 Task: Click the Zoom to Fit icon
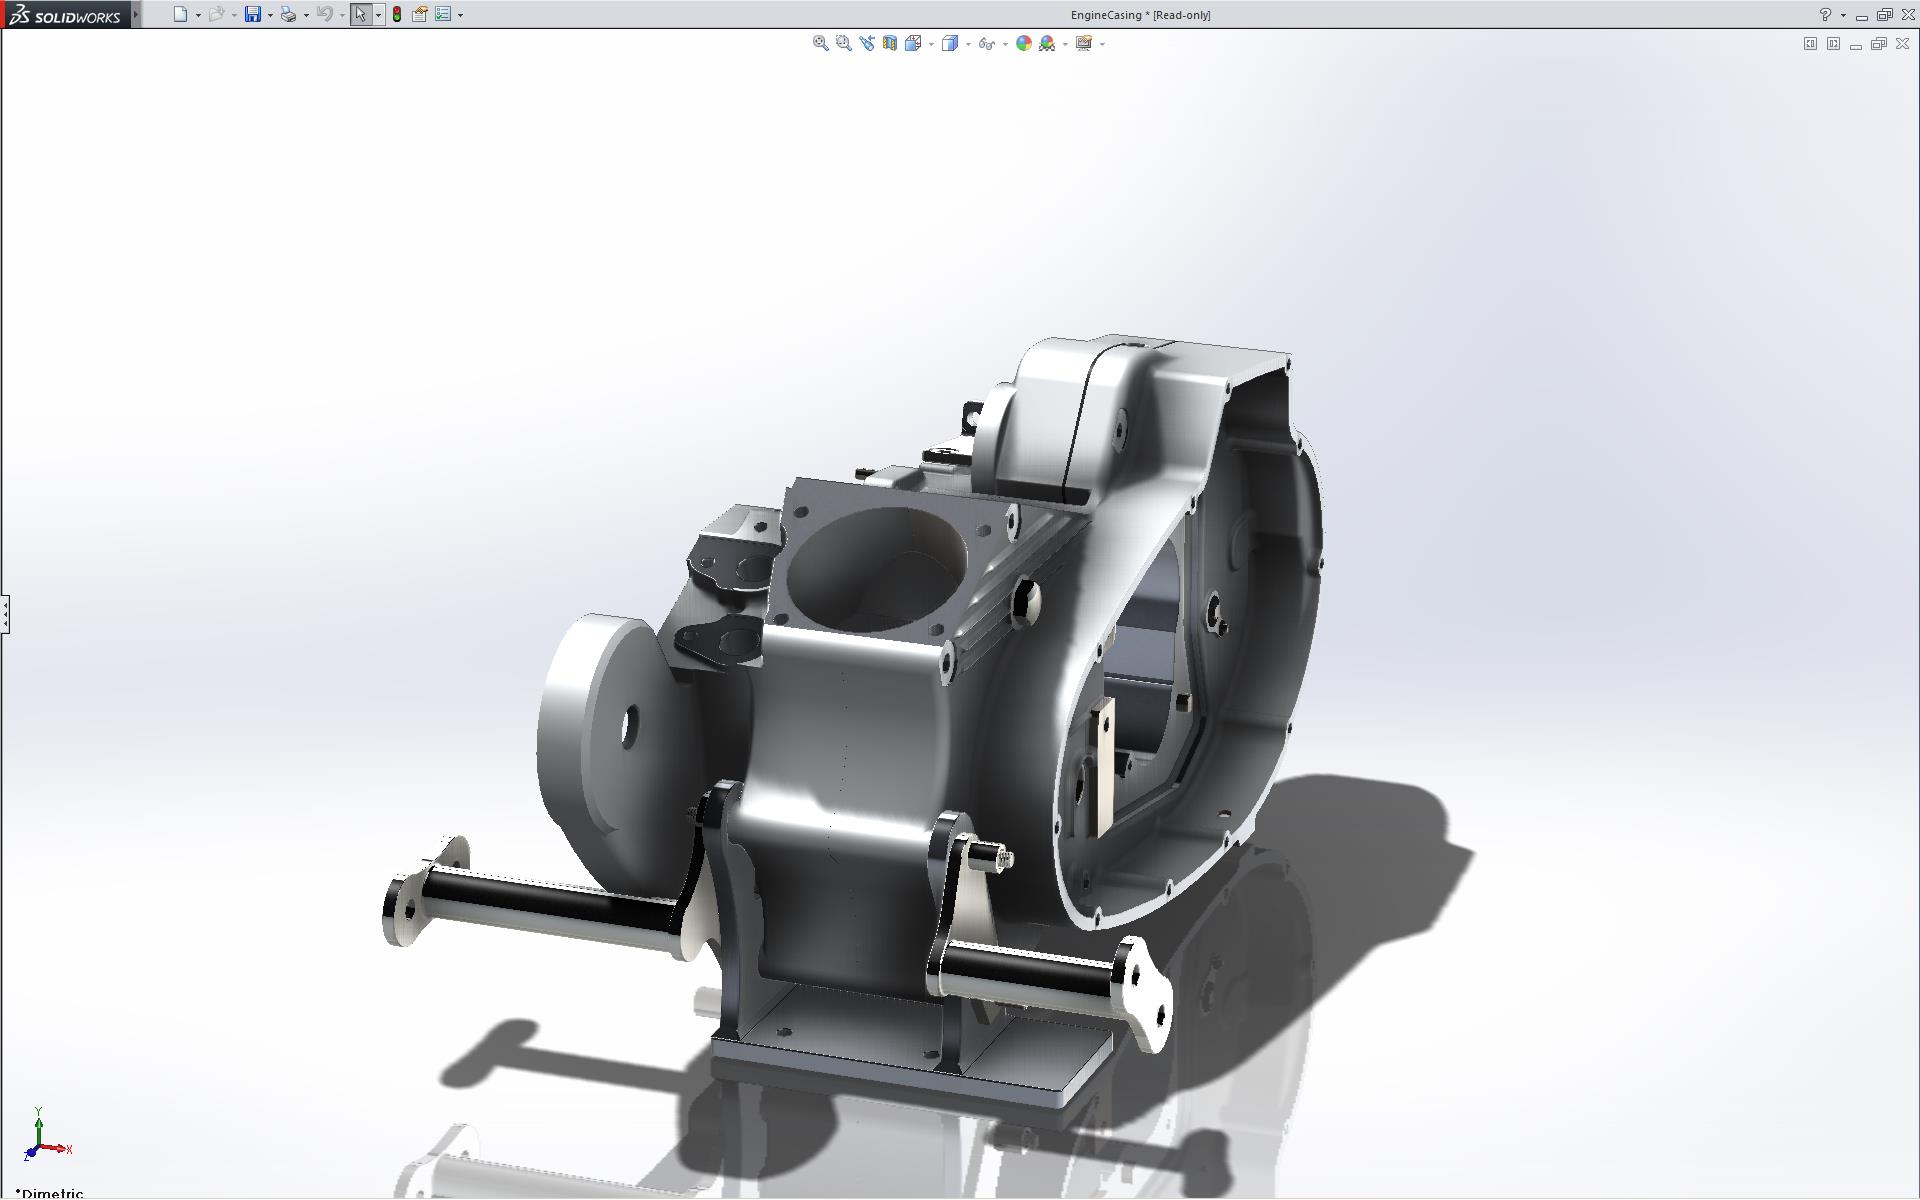[x=820, y=43]
